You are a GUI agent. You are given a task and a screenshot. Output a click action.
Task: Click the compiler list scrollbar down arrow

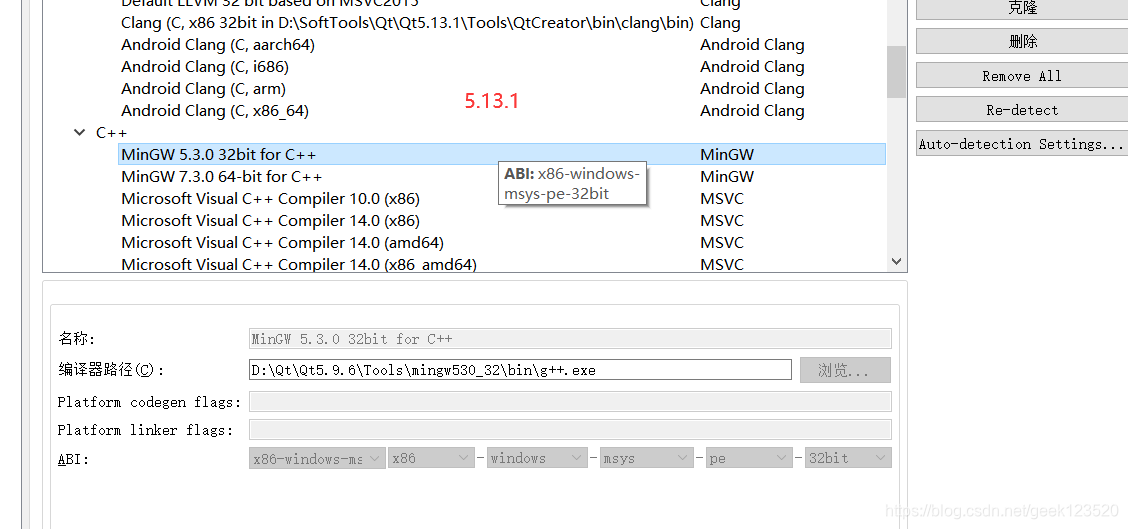(896, 261)
